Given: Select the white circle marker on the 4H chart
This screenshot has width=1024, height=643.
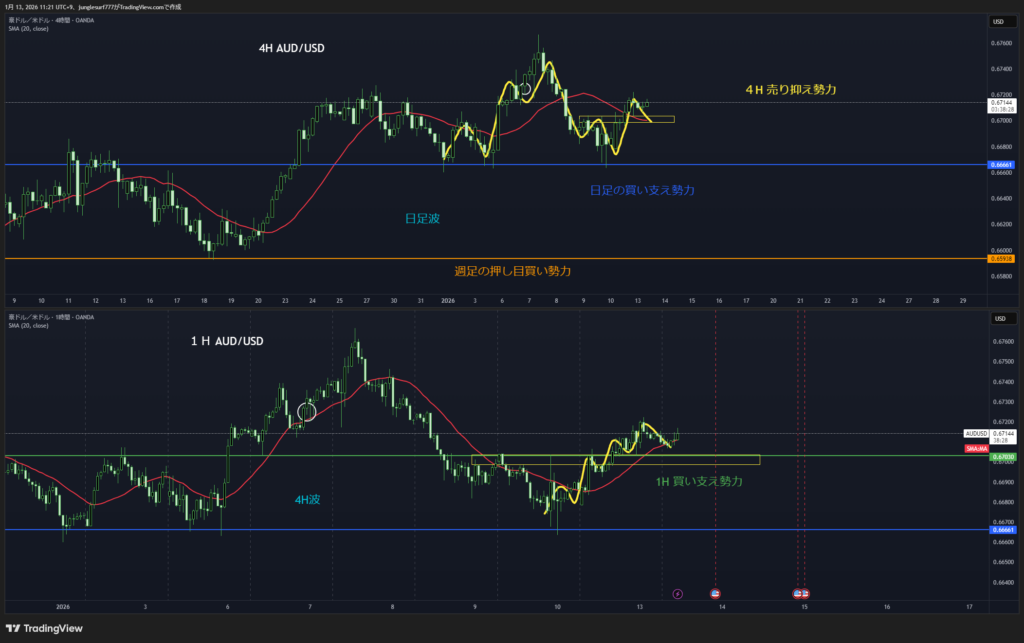Looking at the screenshot, I should coord(523,90).
